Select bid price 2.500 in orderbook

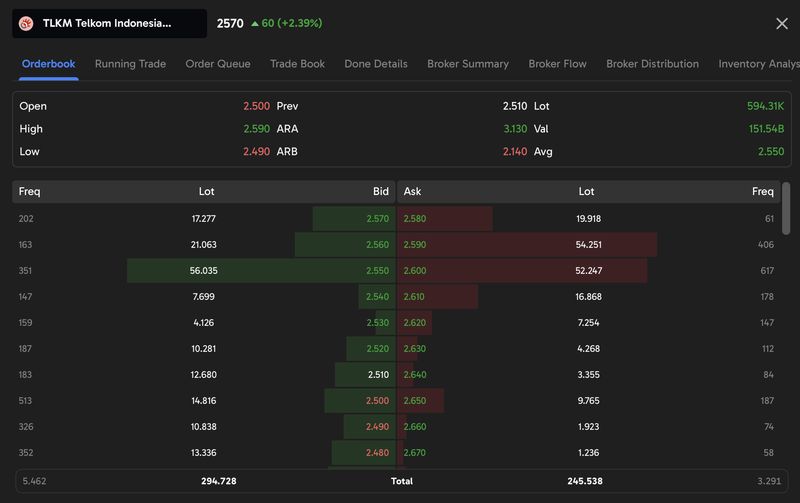point(378,400)
